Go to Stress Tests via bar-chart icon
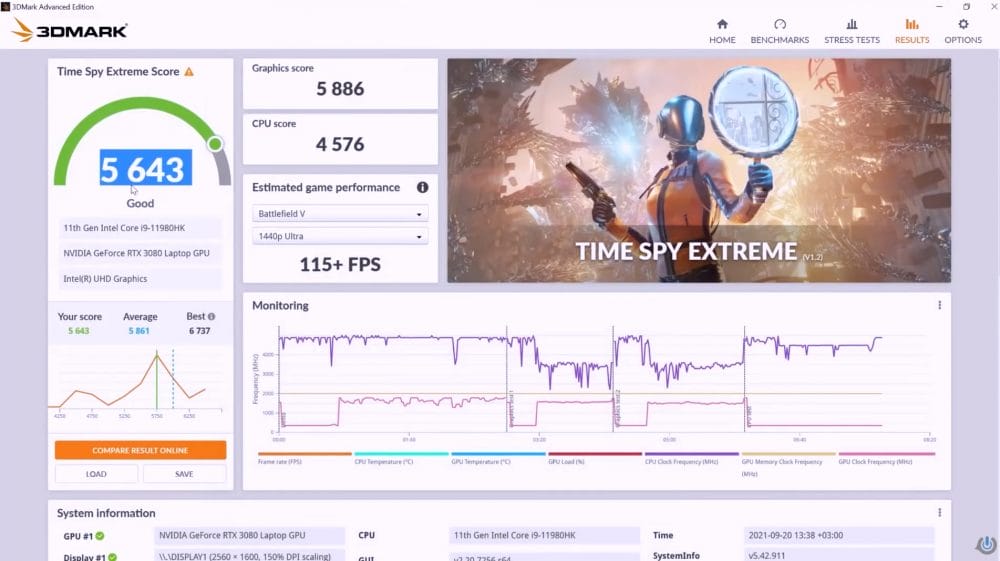1000x561 pixels. tap(851, 25)
